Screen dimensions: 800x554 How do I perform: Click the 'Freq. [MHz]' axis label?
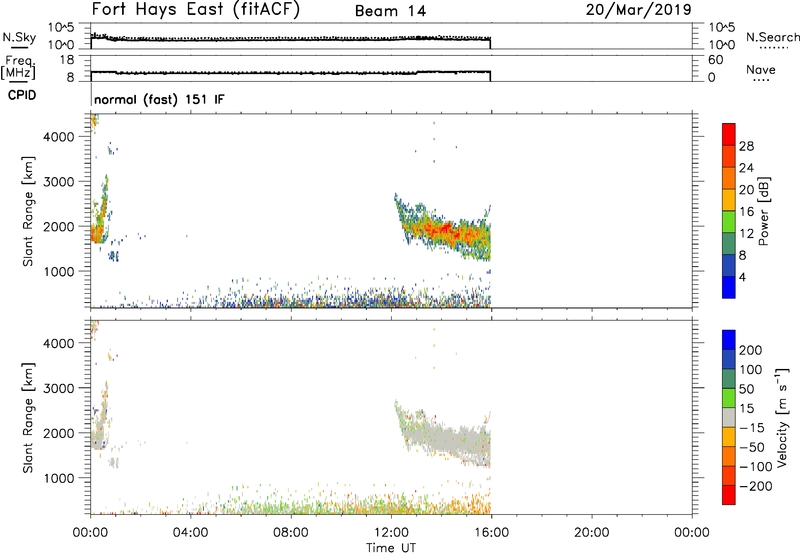[x=19, y=67]
